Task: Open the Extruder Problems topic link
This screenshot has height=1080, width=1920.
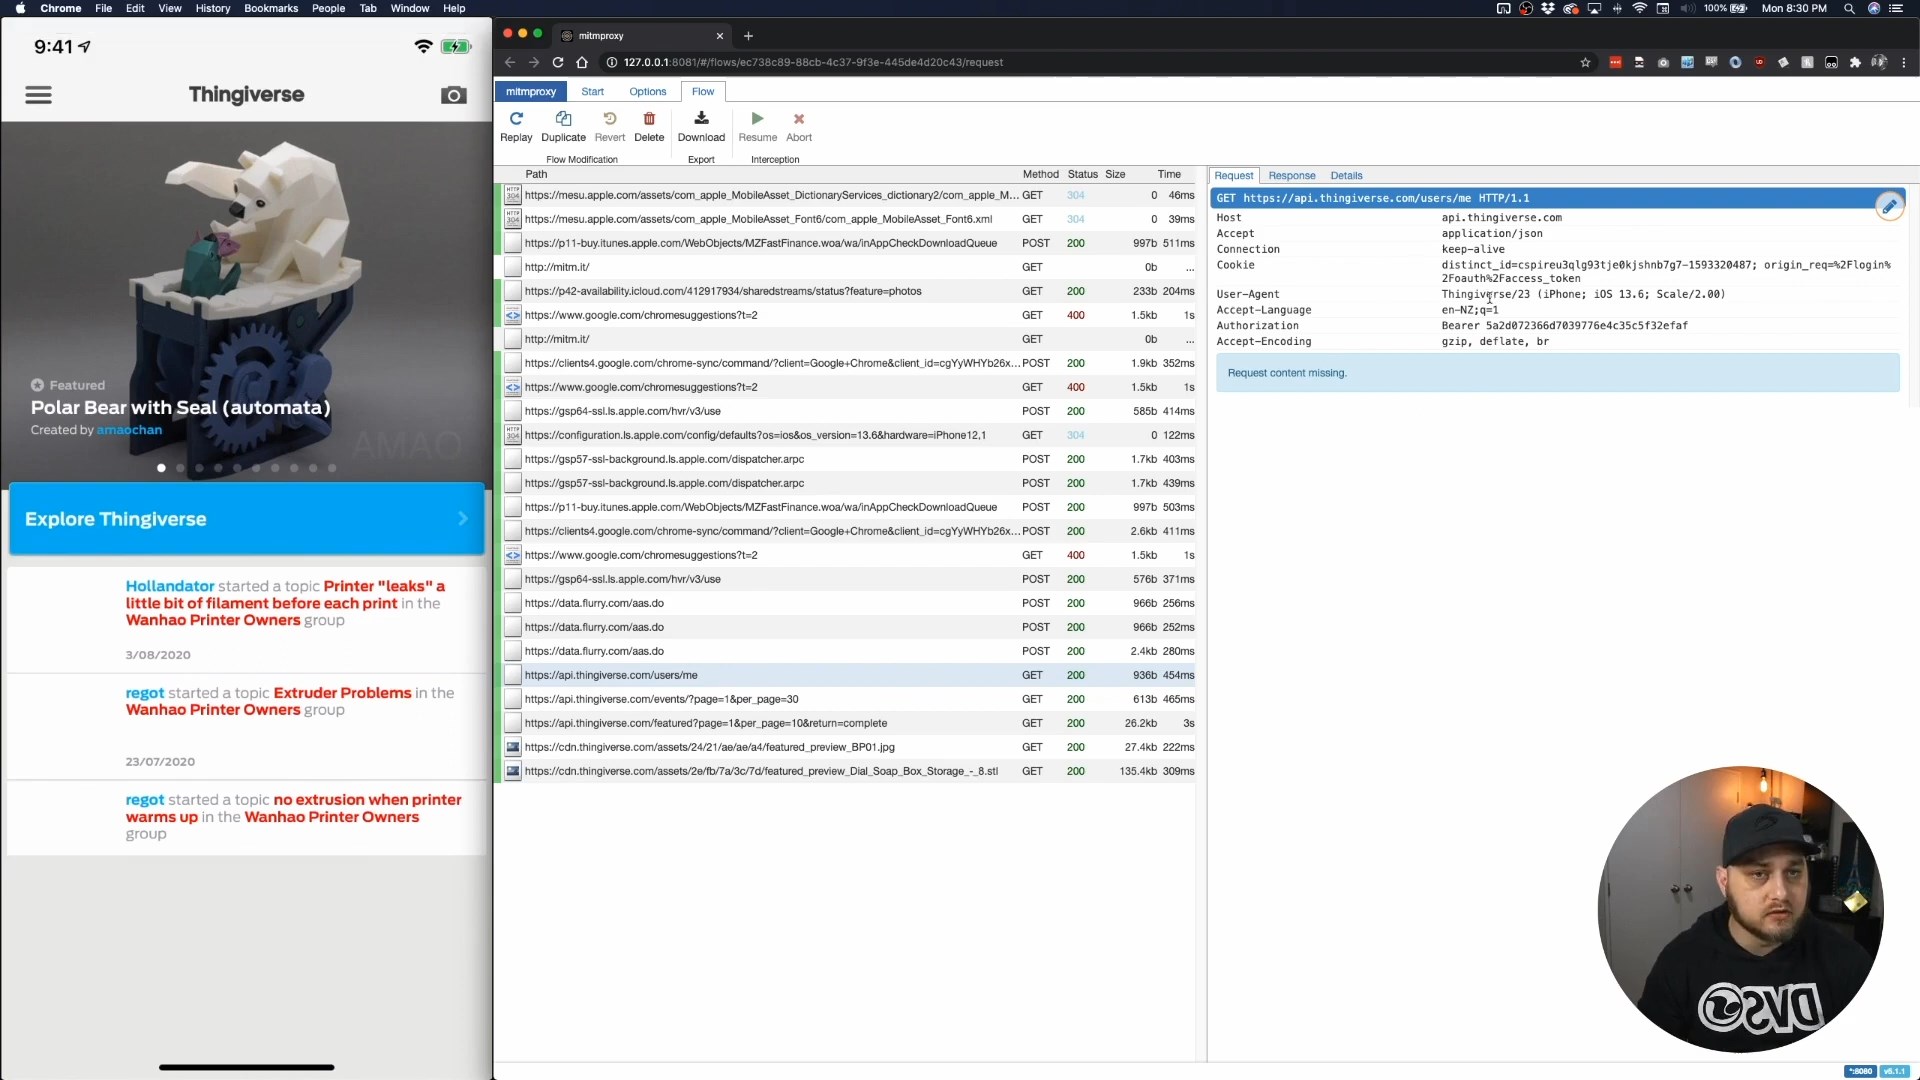Action: (x=342, y=693)
